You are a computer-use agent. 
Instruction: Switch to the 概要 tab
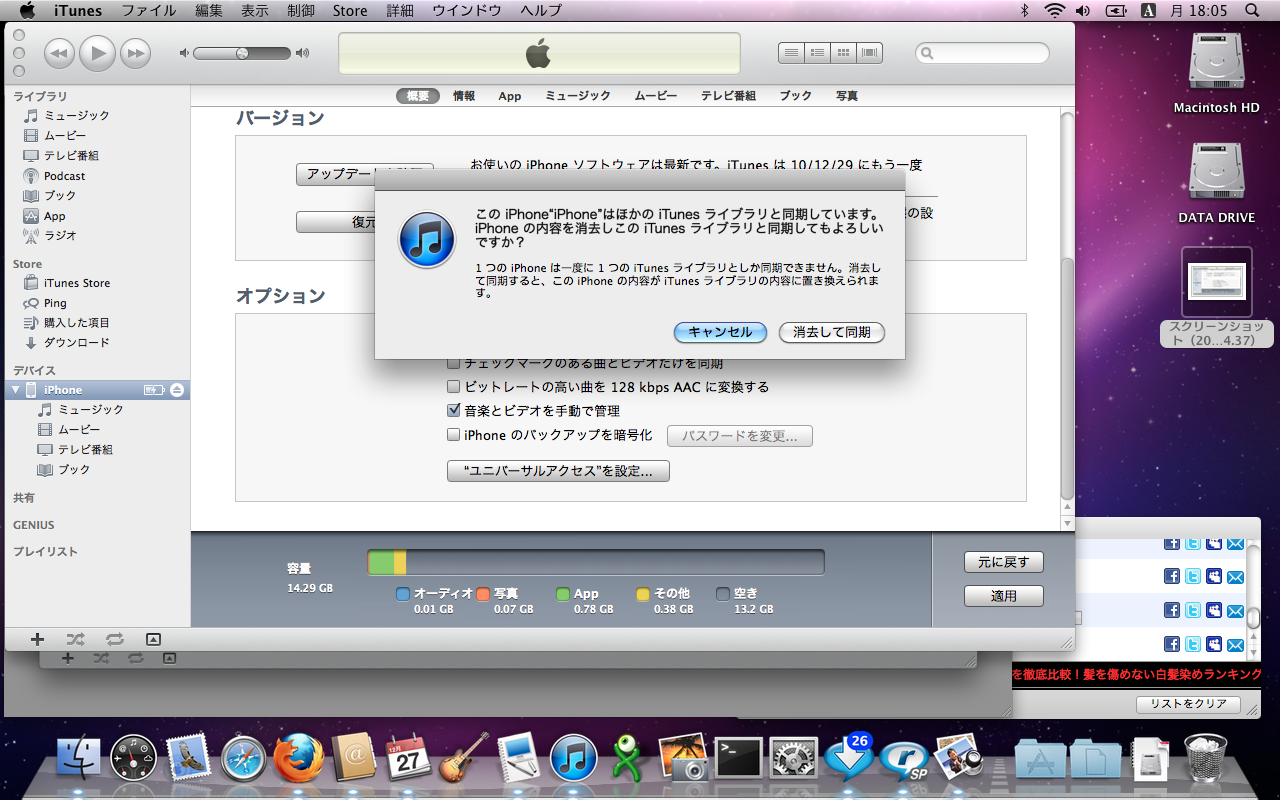418,96
